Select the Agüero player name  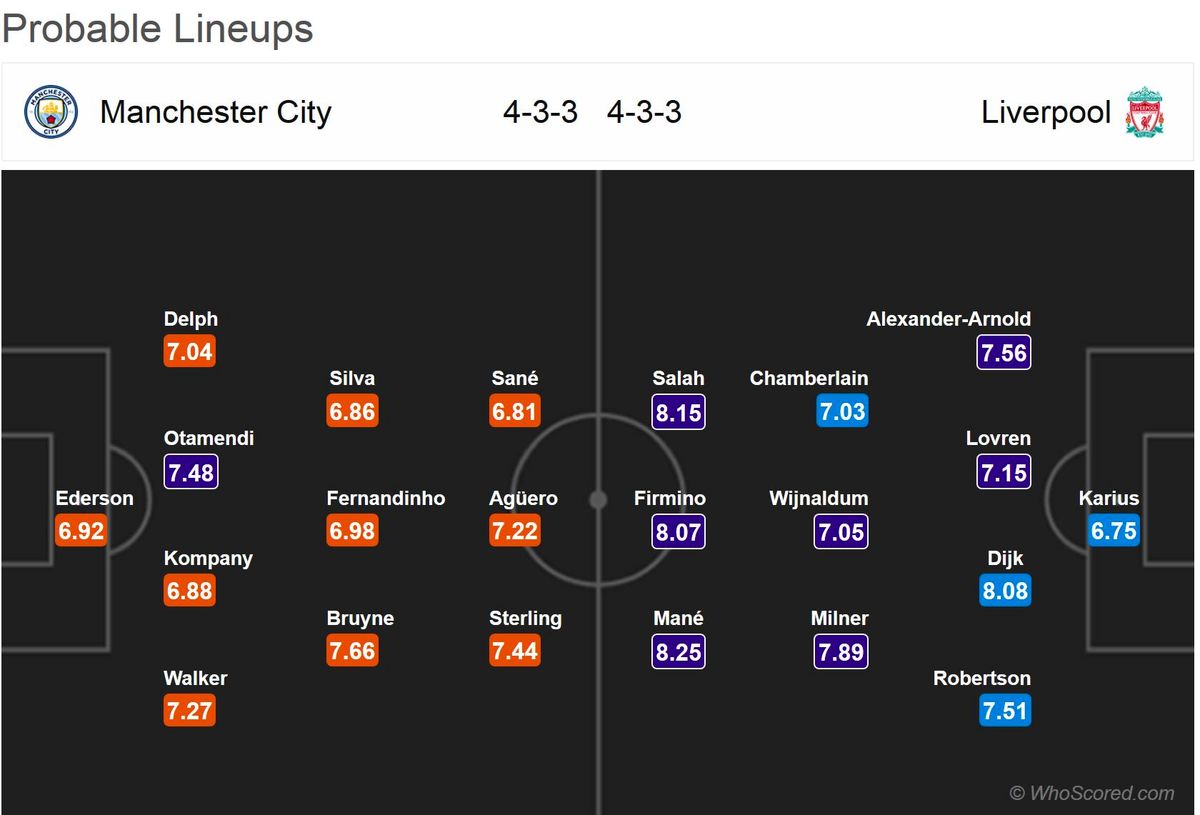click(x=523, y=498)
